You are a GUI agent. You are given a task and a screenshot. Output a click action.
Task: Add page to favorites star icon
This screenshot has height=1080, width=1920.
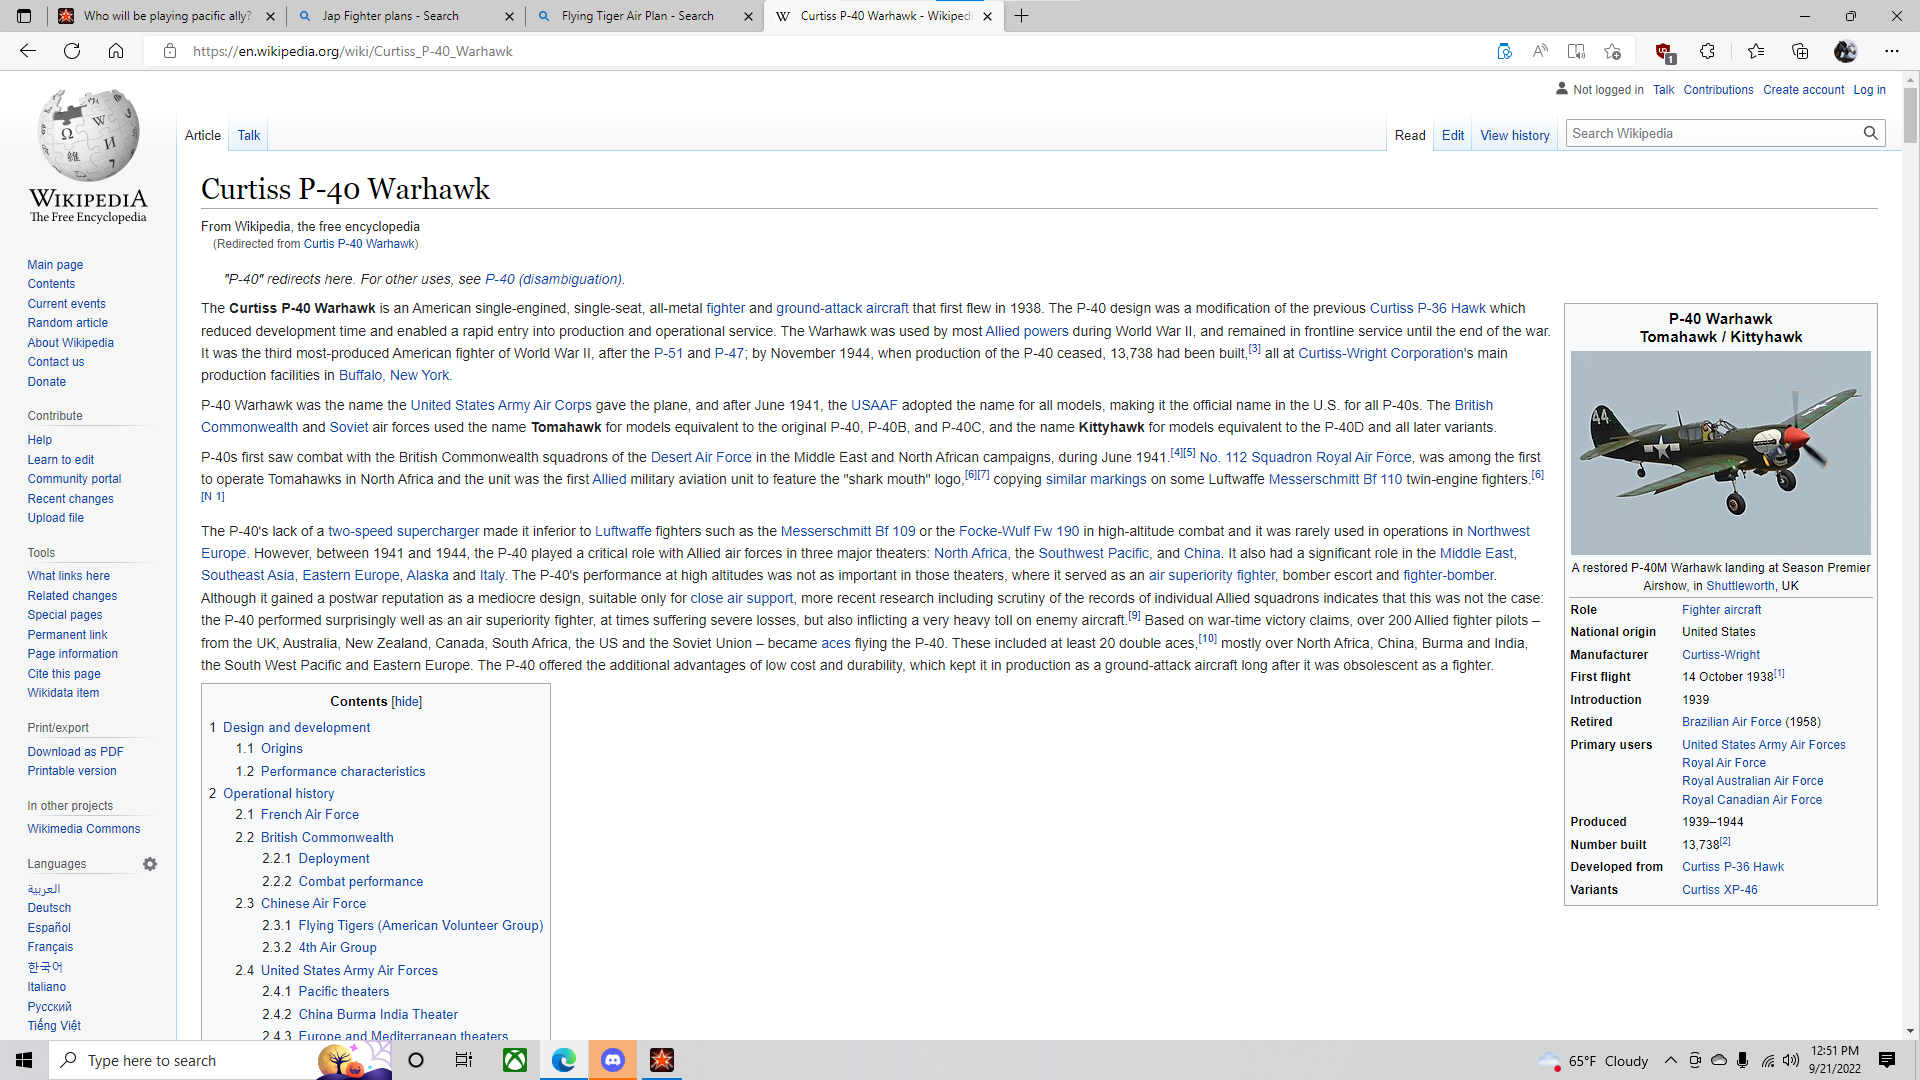(x=1612, y=51)
